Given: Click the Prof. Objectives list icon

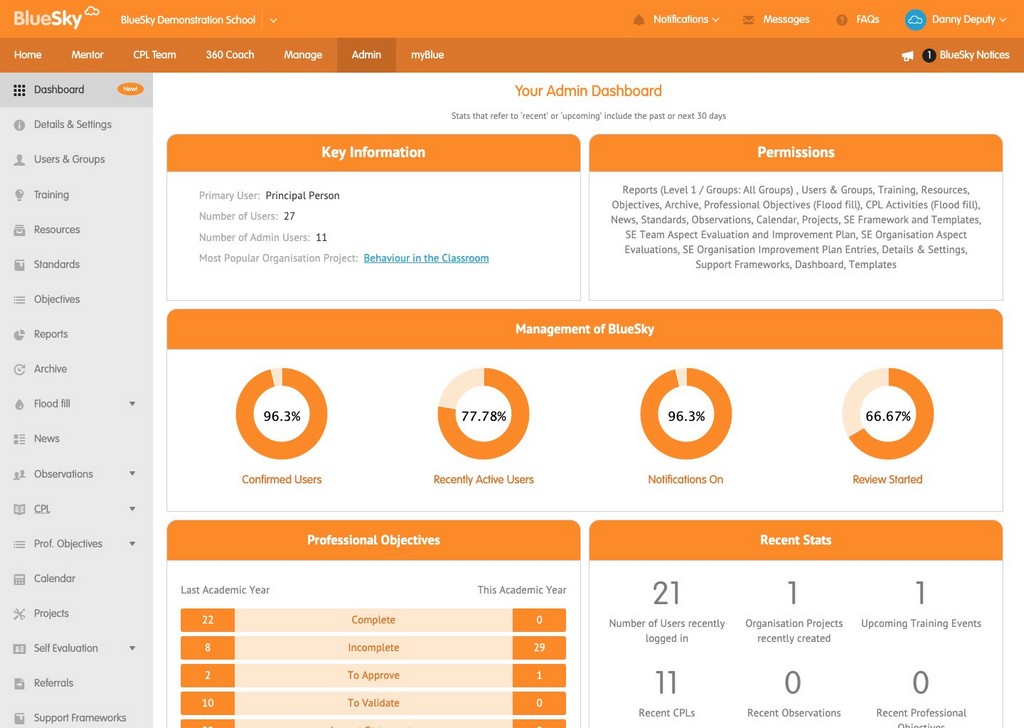Looking at the screenshot, I should [20, 544].
